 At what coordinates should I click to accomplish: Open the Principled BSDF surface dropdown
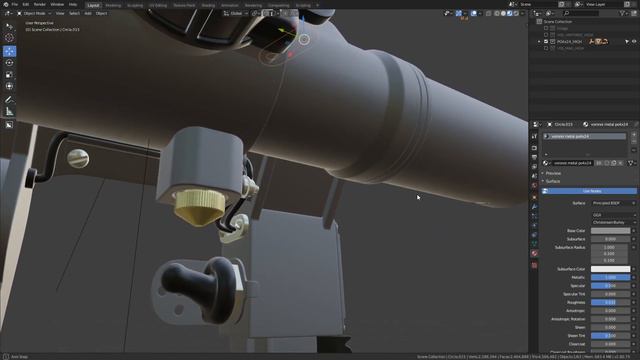(x=614, y=203)
